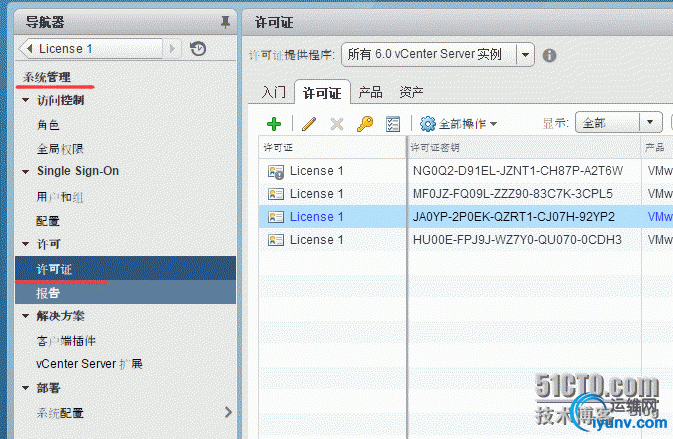This screenshot has height=439, width=673.
Task: Sort by the 许可证密钥 column header
Action: [x=524, y=148]
